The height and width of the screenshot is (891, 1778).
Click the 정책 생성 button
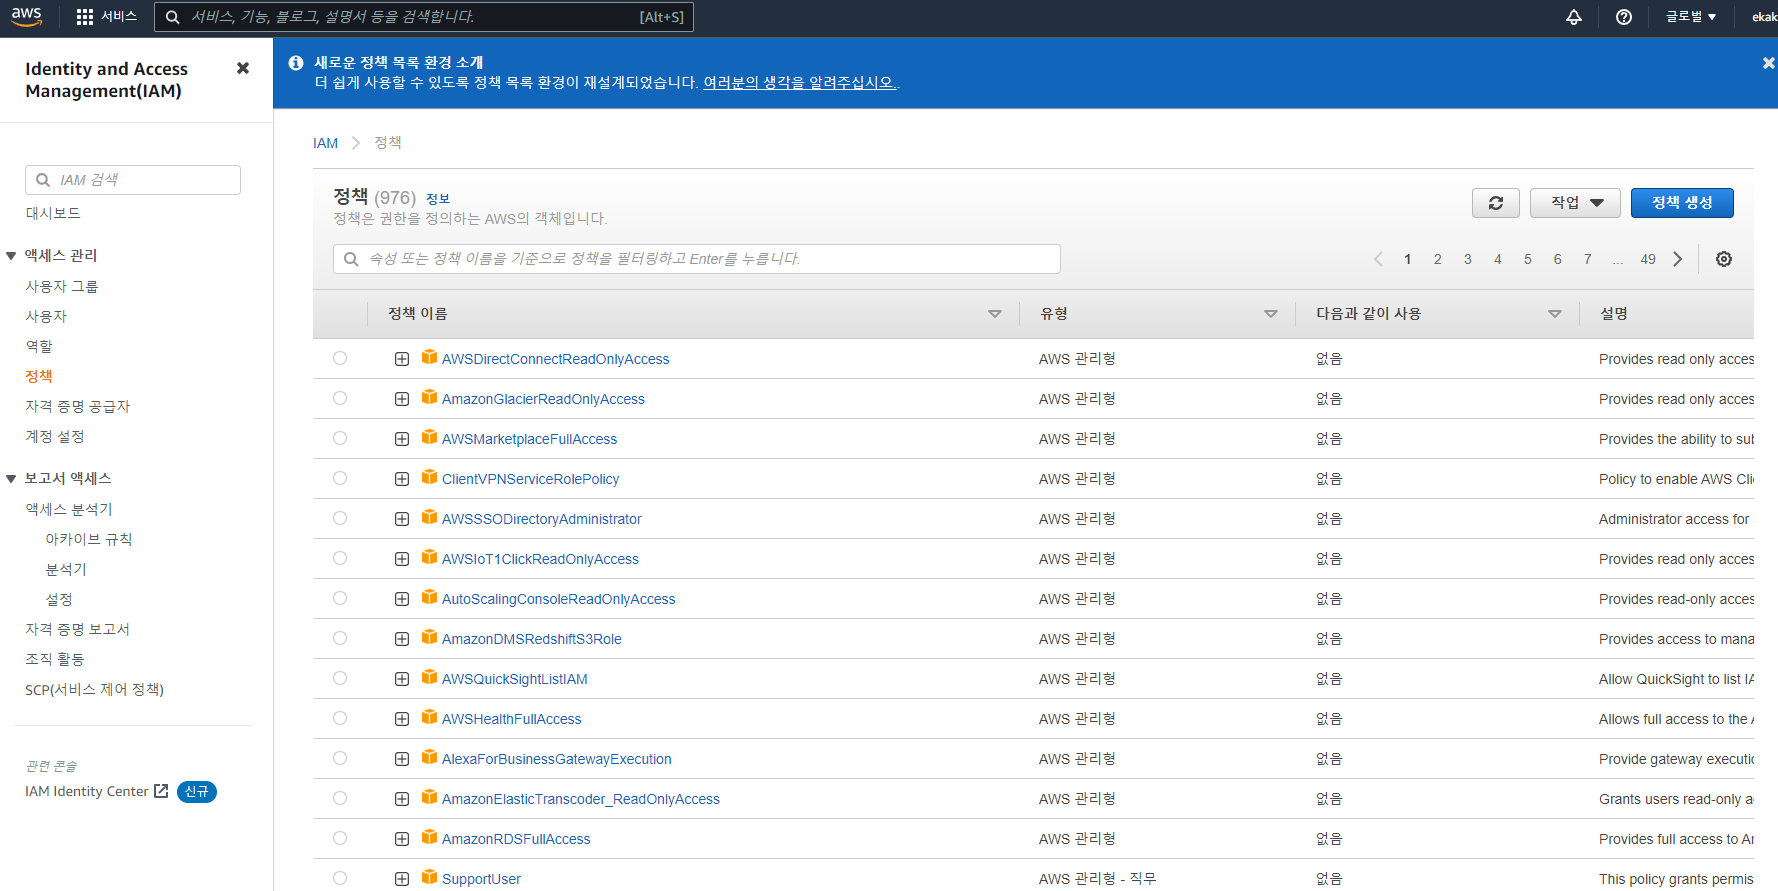[1682, 203]
